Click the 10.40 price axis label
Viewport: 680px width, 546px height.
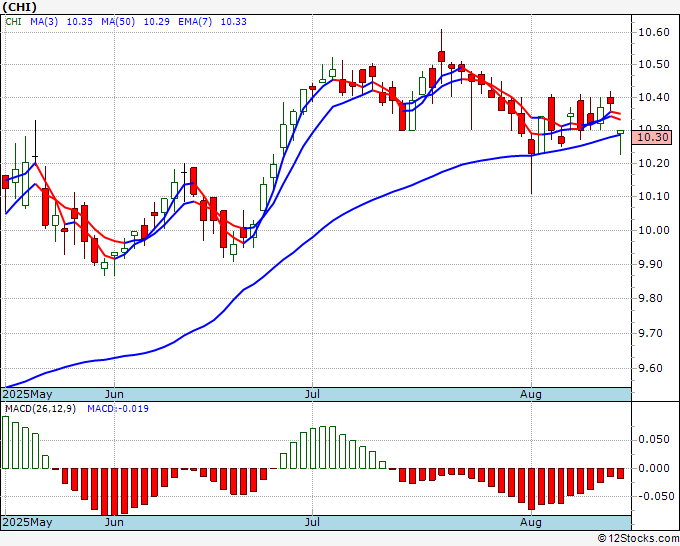tap(654, 97)
